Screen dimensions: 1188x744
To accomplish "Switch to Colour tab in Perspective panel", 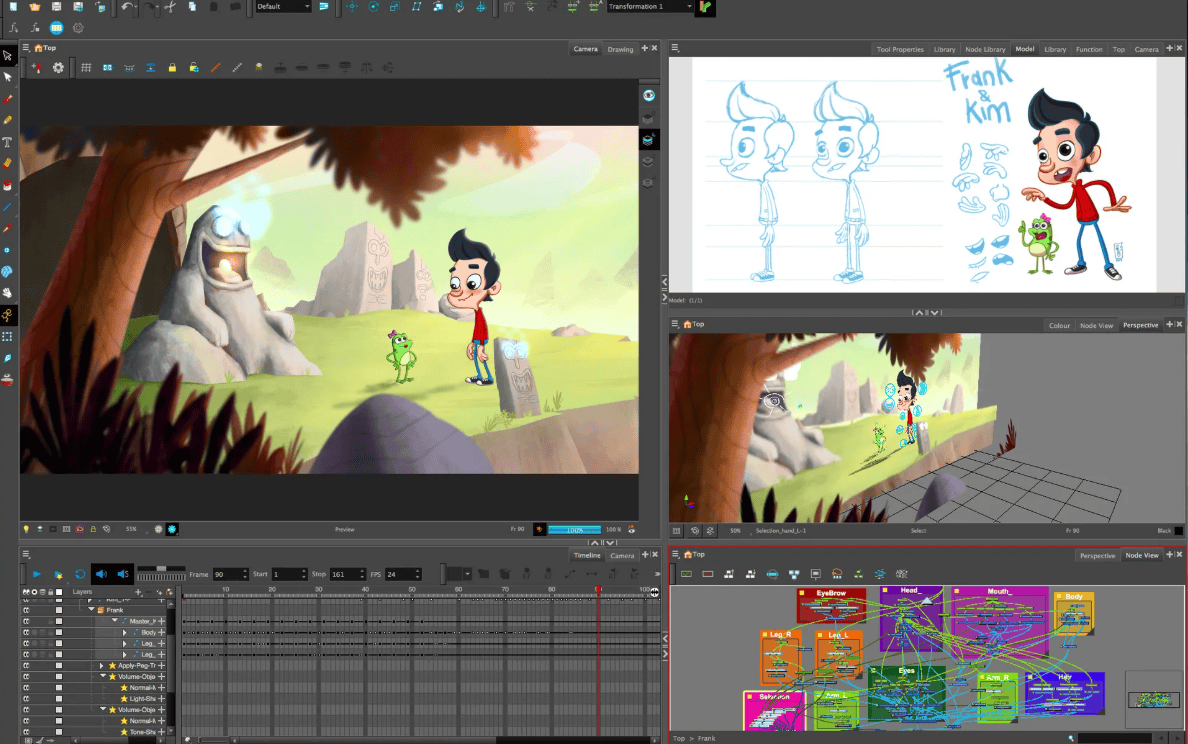I will 1059,326.
